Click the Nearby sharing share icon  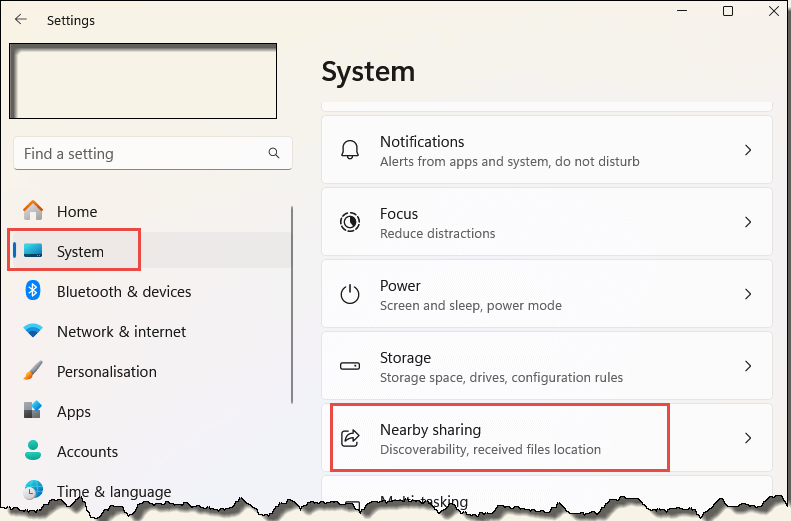(350, 438)
